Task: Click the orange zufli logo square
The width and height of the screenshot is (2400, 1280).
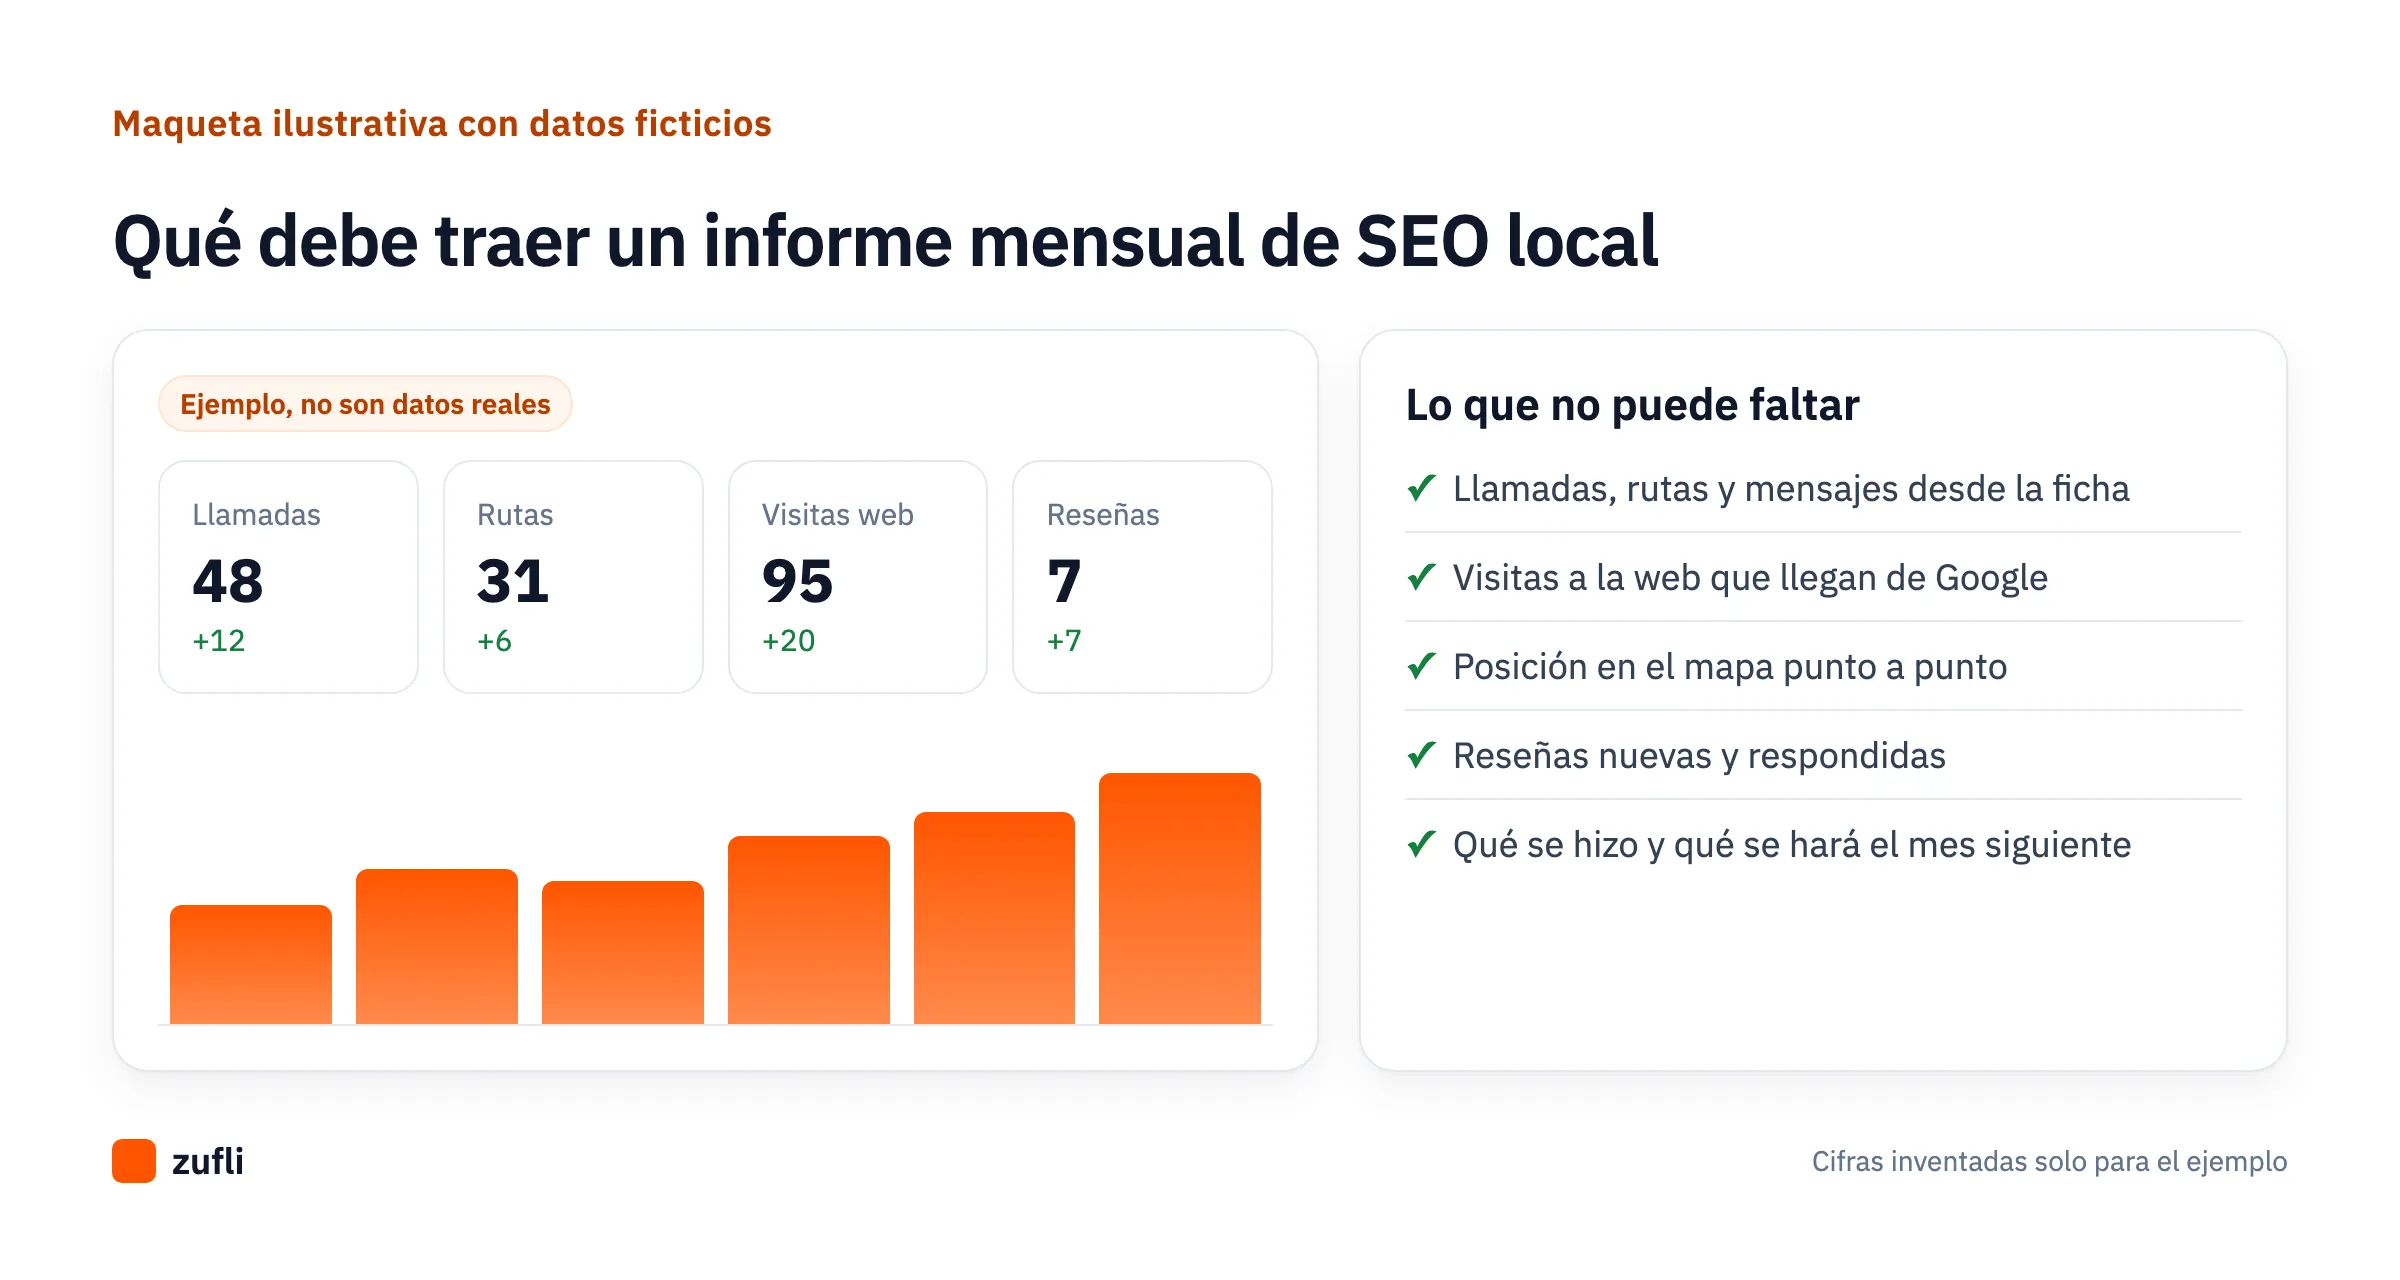Action: [x=134, y=1161]
